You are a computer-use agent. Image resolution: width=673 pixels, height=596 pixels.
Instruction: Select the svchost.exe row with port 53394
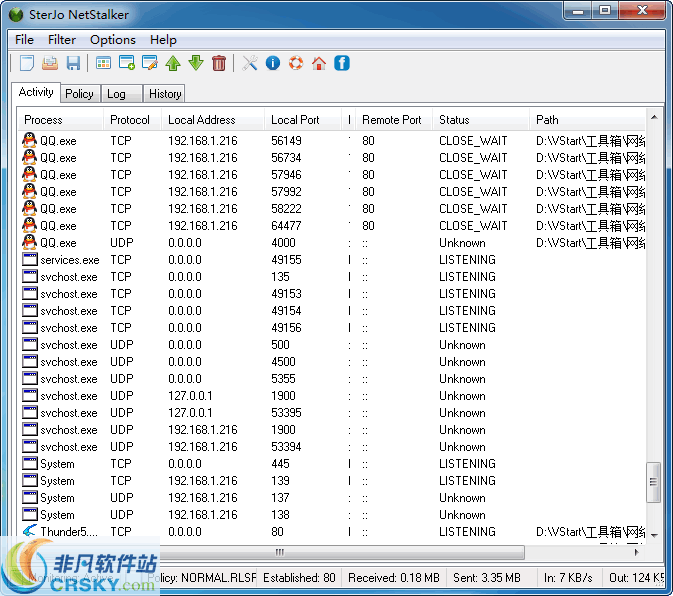tap(332, 446)
